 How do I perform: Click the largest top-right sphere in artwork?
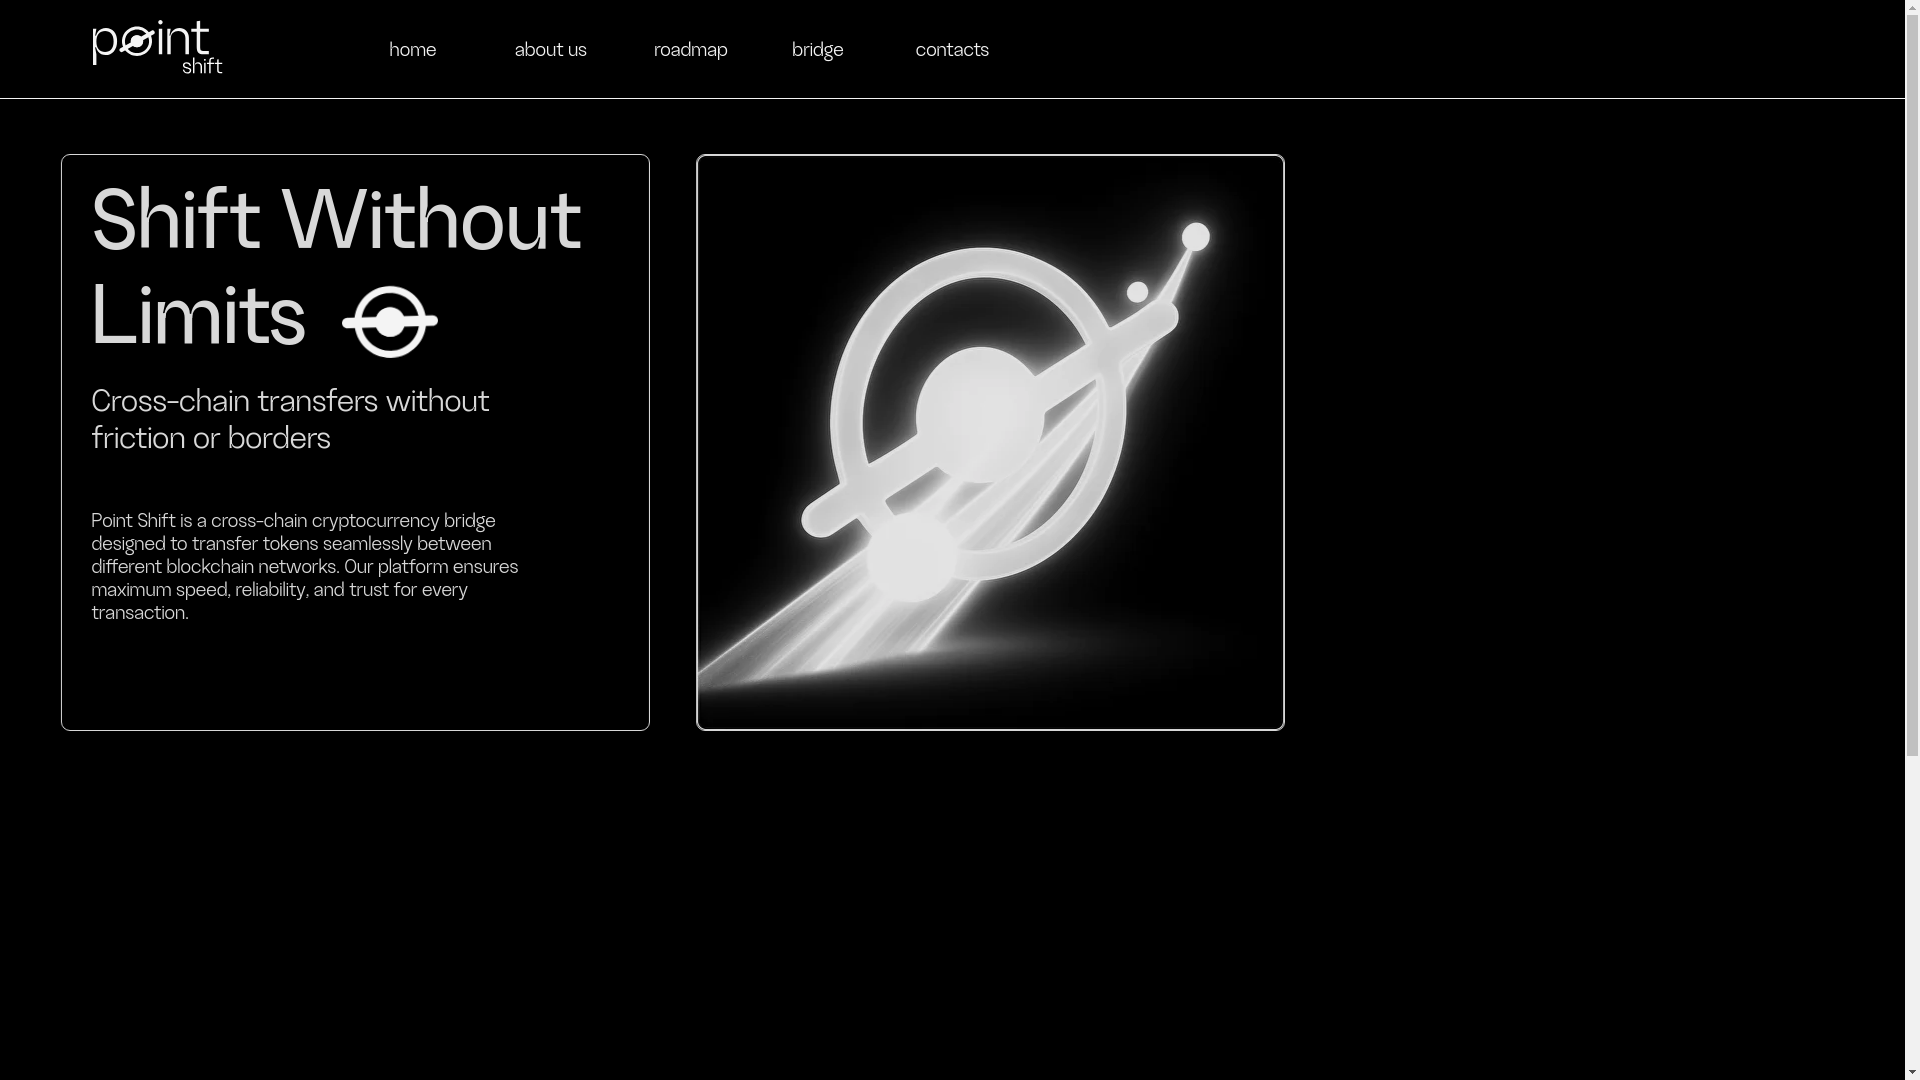click(x=1195, y=237)
